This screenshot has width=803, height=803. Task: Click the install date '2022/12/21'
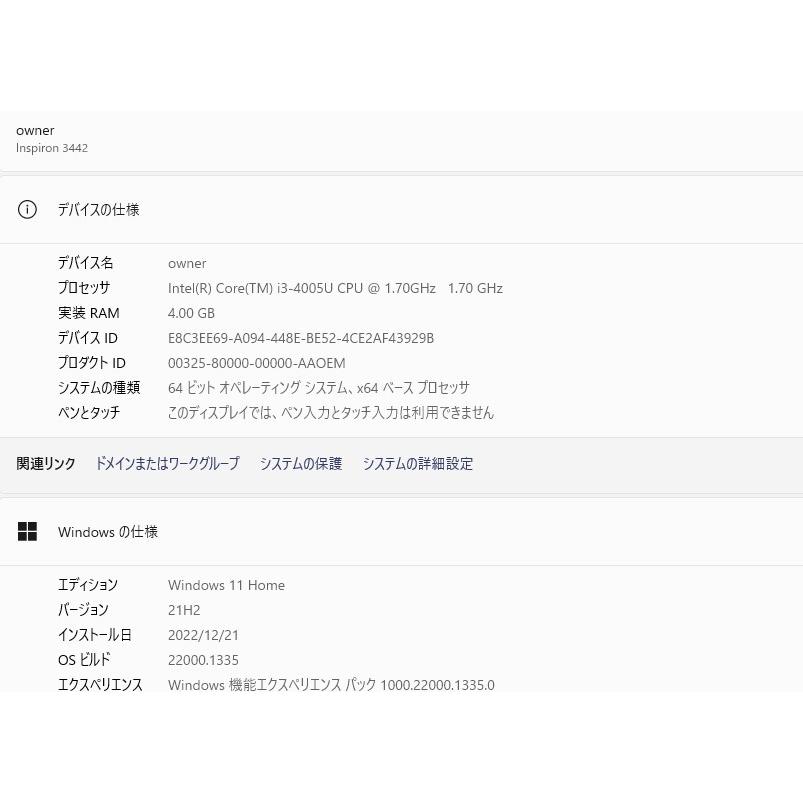click(x=203, y=635)
